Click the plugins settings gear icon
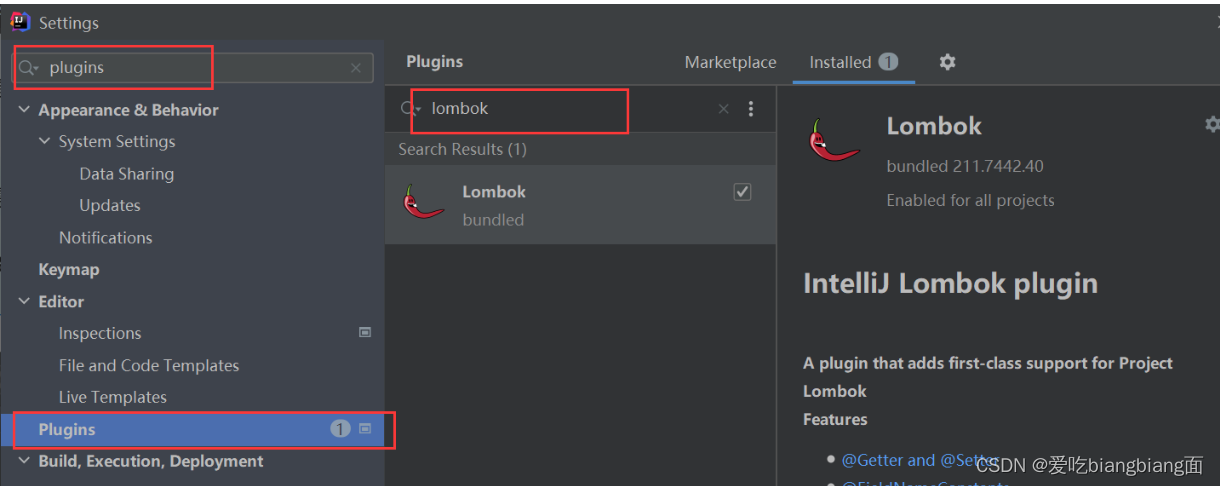 (947, 62)
